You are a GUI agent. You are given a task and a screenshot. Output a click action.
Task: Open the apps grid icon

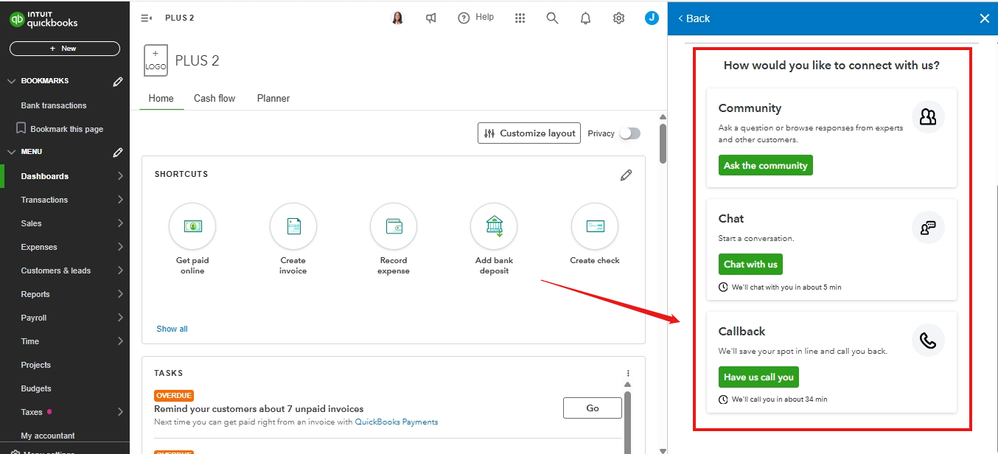520,18
